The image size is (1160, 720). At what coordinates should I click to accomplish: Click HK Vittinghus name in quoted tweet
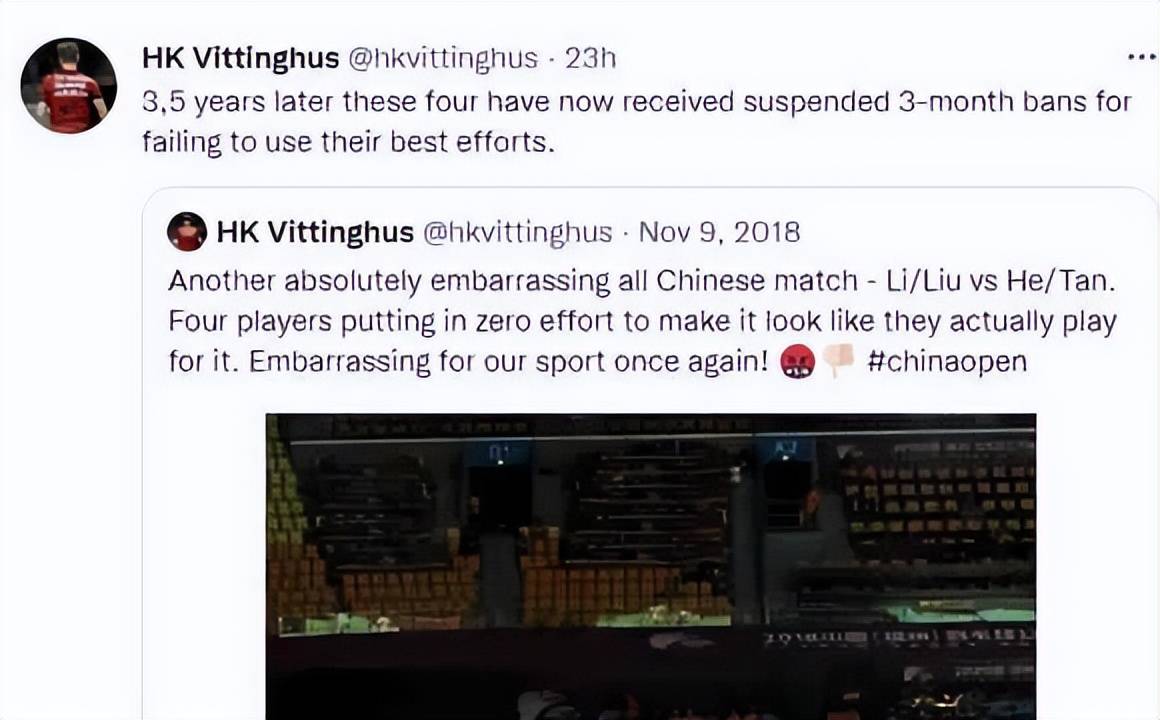[315, 232]
